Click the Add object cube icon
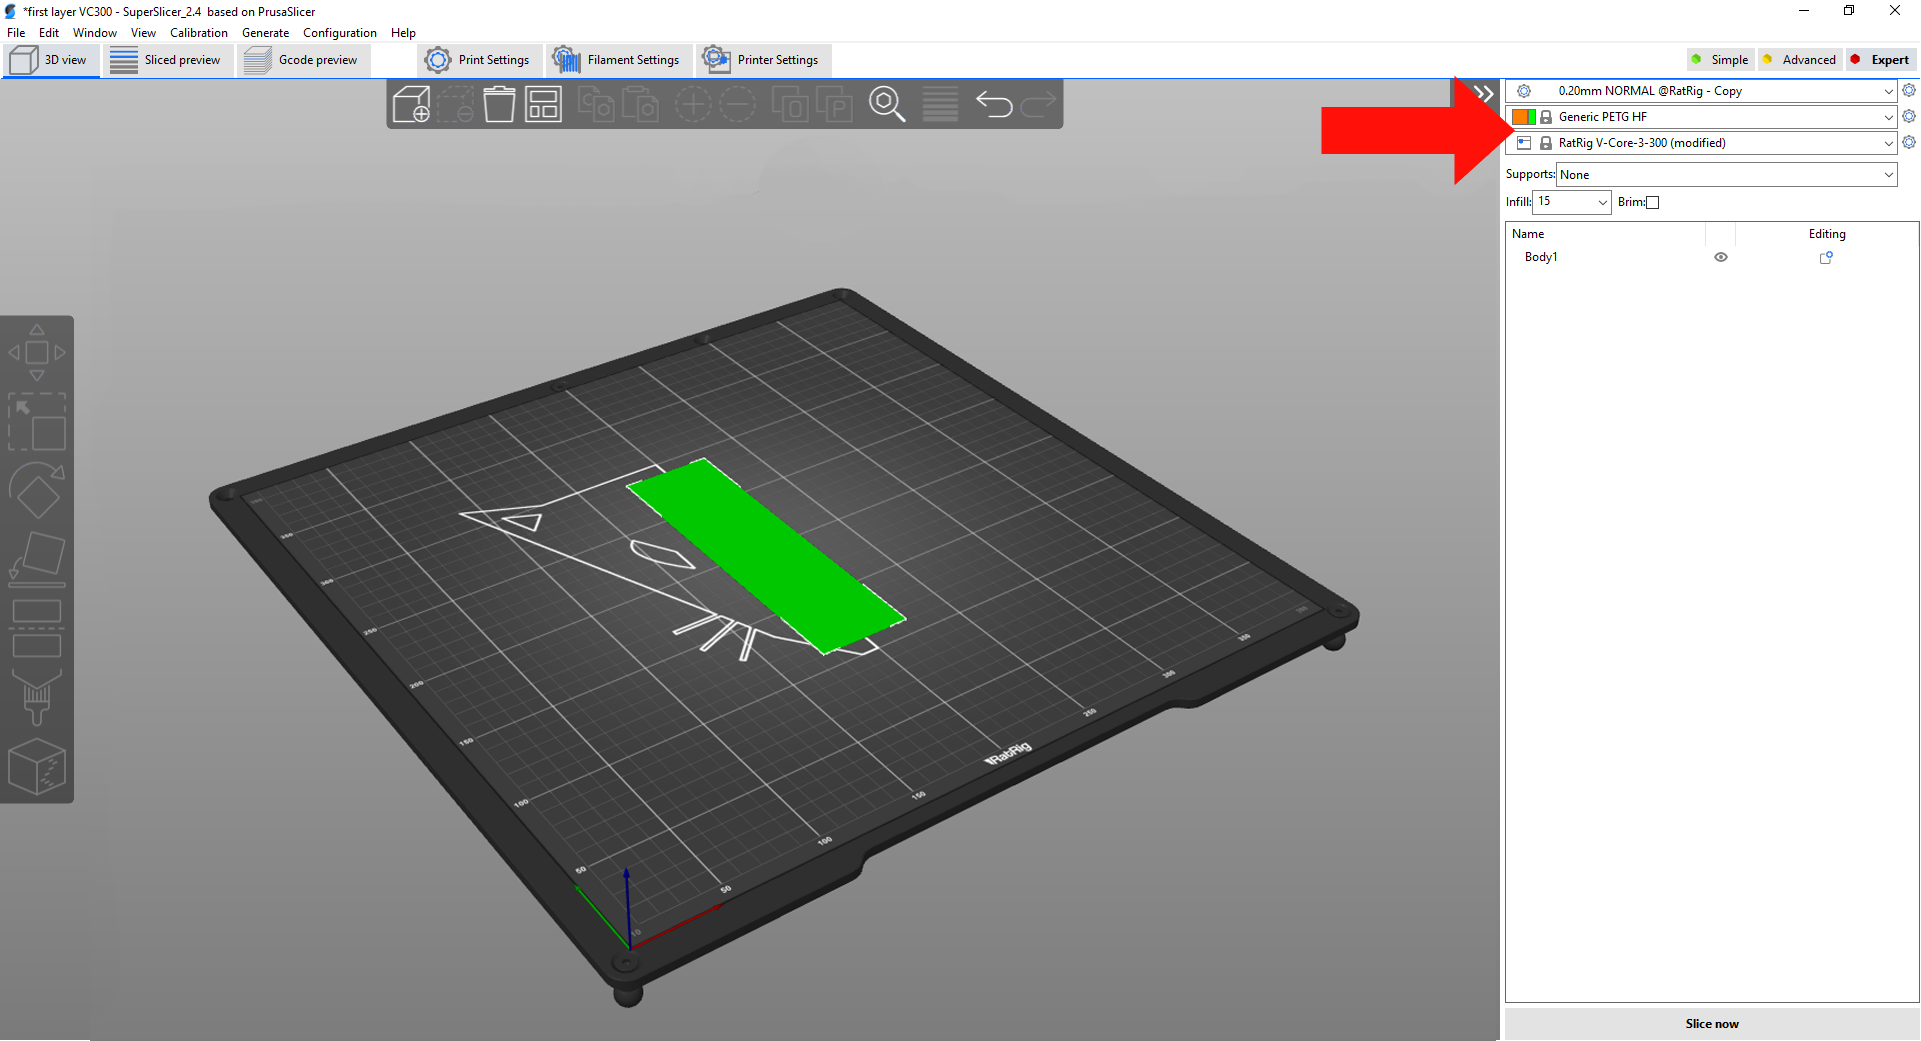 tap(411, 104)
